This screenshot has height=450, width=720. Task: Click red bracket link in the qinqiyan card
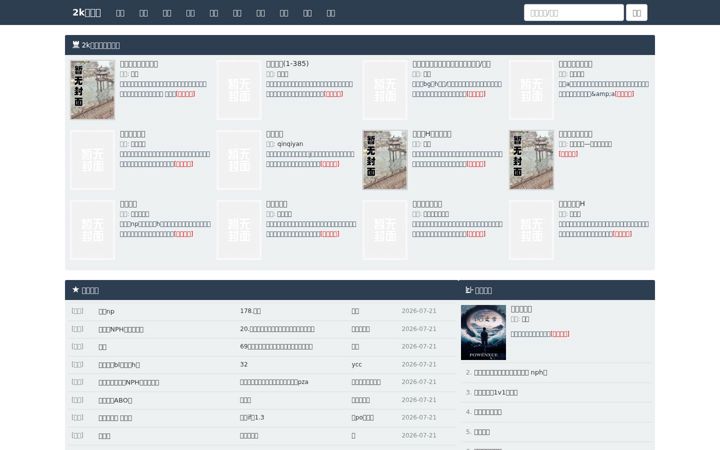330,164
